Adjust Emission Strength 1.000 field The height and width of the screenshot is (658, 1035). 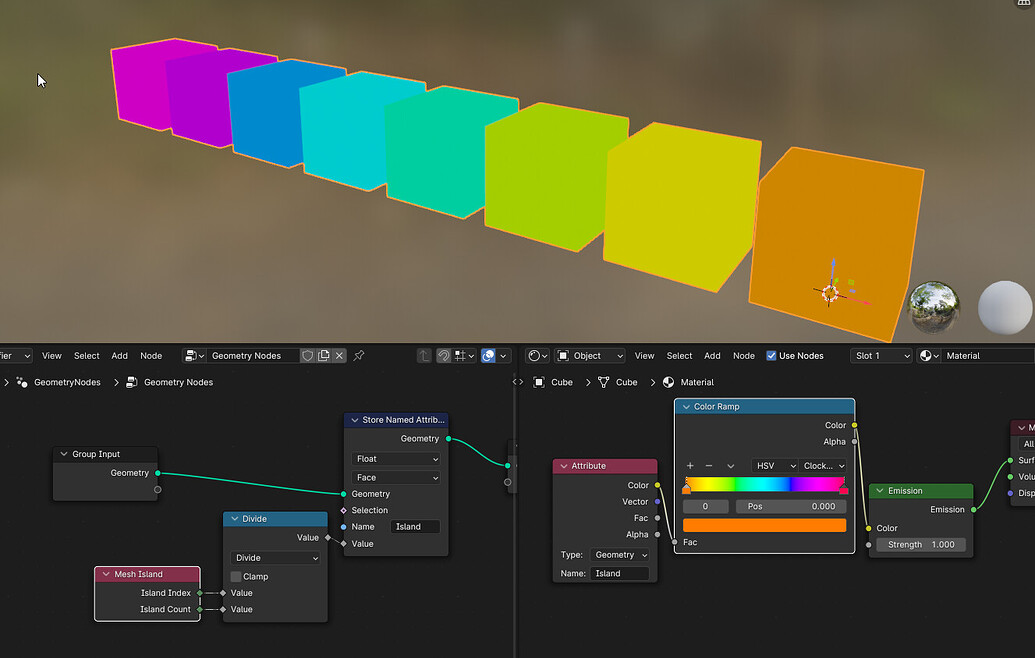point(921,544)
